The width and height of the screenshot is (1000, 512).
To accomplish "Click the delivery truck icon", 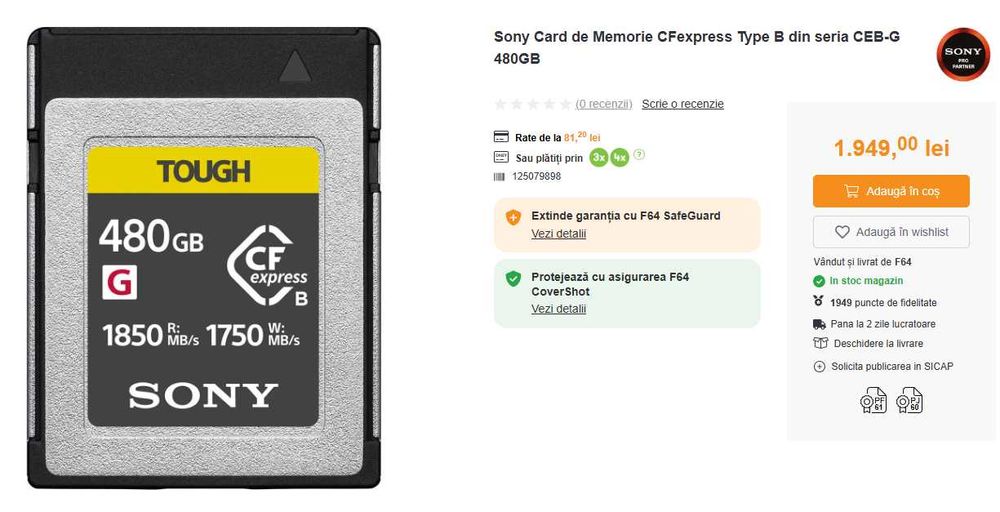I will tap(820, 324).
